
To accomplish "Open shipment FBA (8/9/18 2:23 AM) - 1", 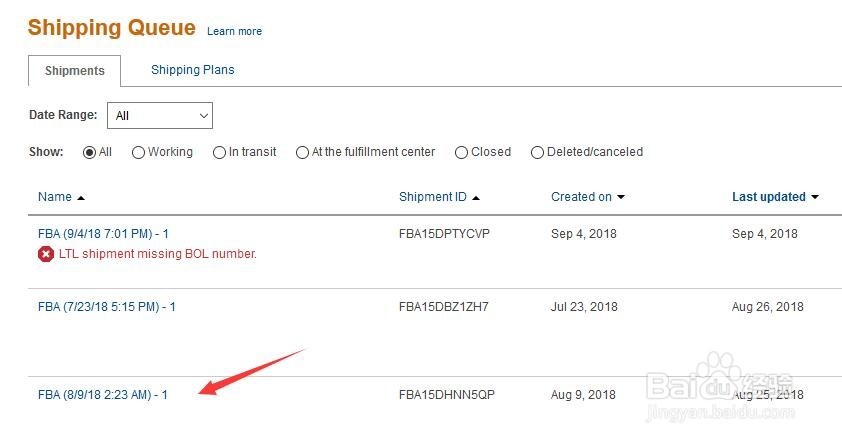I will pyautogui.click(x=103, y=395).
